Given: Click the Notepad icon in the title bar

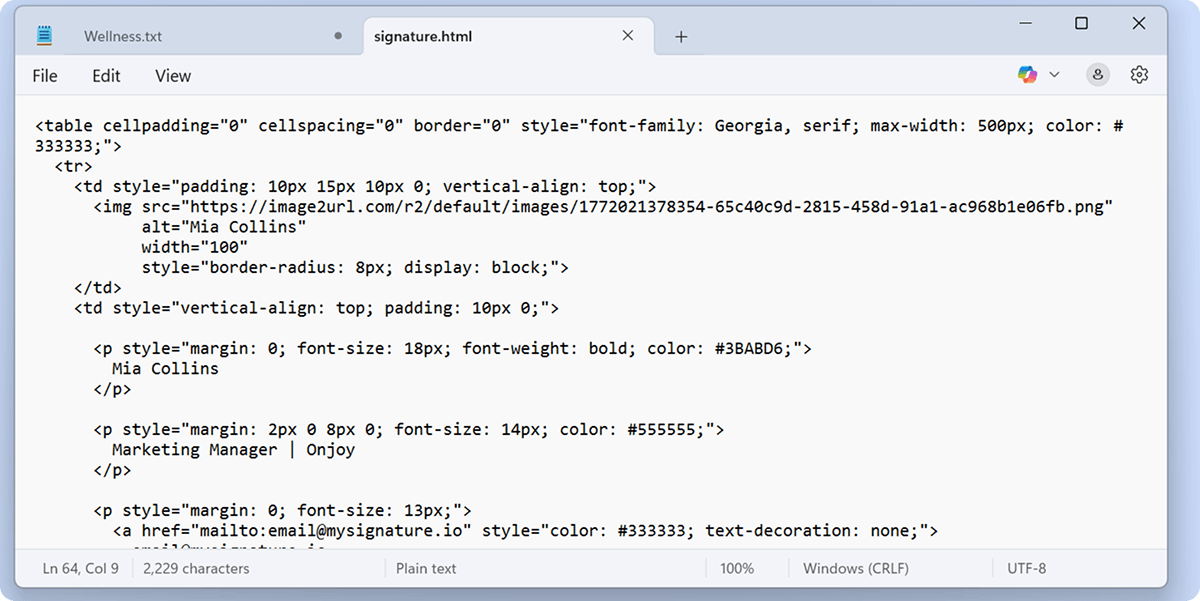Looking at the screenshot, I should (42, 33).
